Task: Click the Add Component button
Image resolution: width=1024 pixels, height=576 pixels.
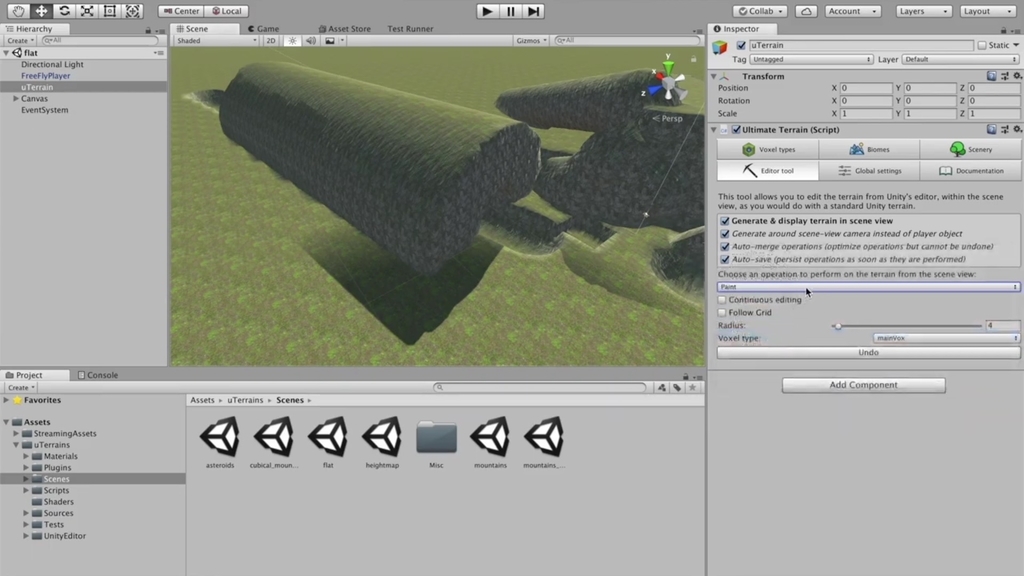Action: (862, 385)
